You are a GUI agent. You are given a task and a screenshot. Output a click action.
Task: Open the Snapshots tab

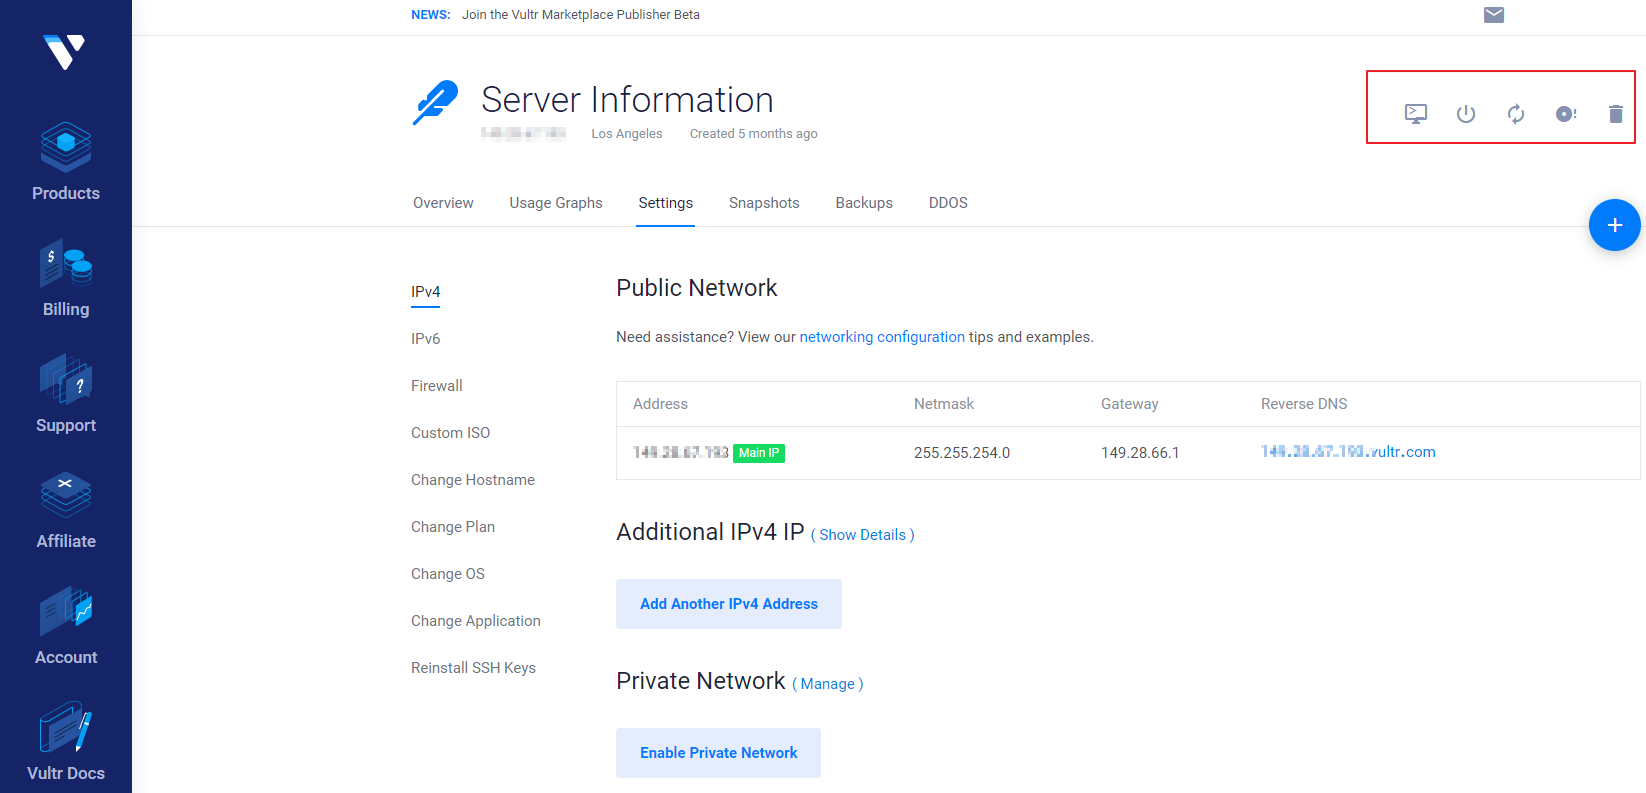tap(764, 203)
